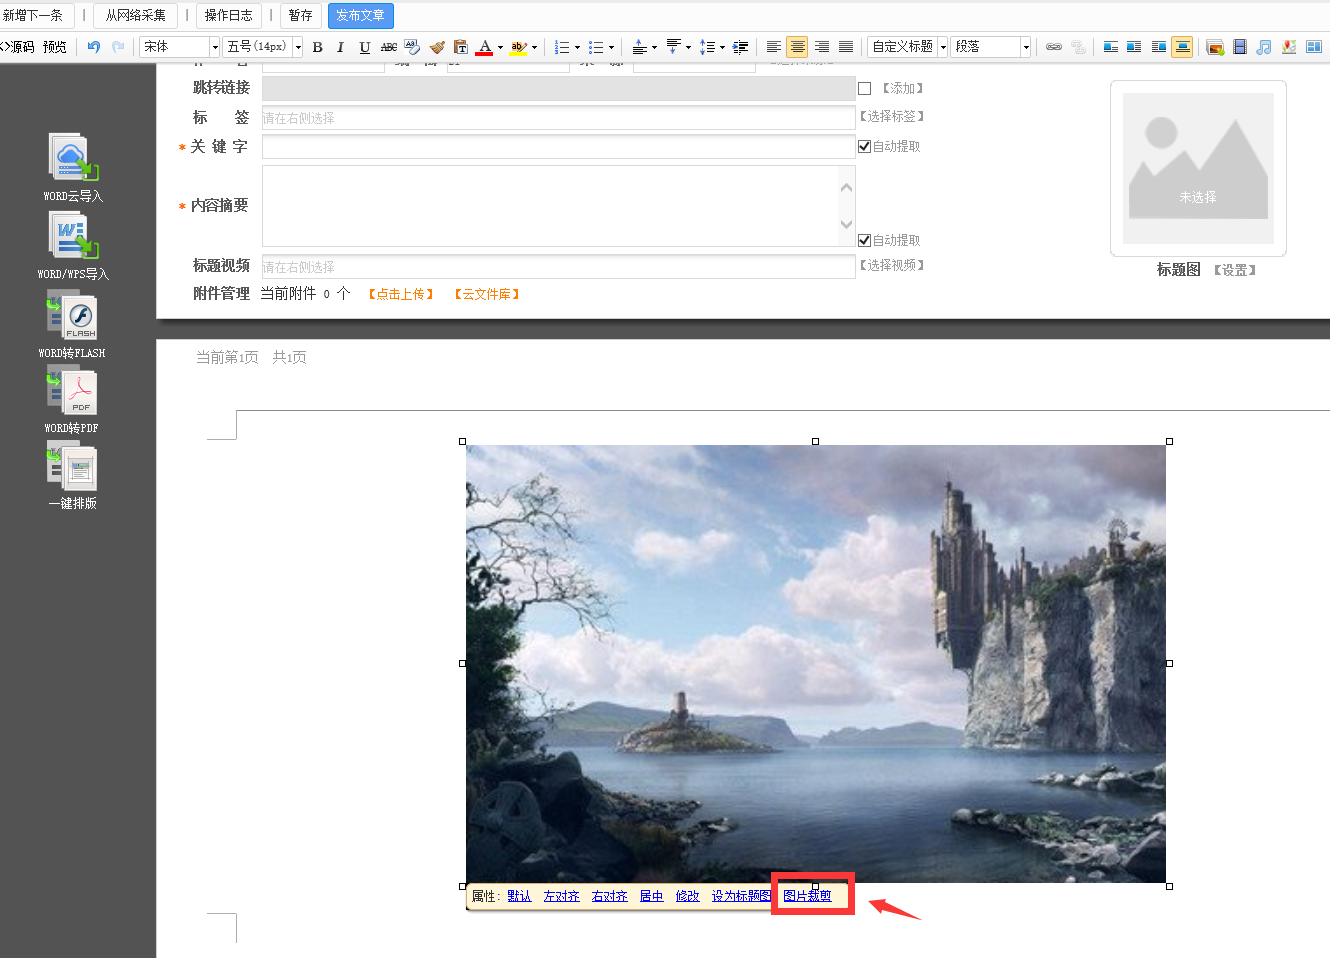Open highlight color dropdown arrow
The image size is (1330, 958).
[x=534, y=47]
